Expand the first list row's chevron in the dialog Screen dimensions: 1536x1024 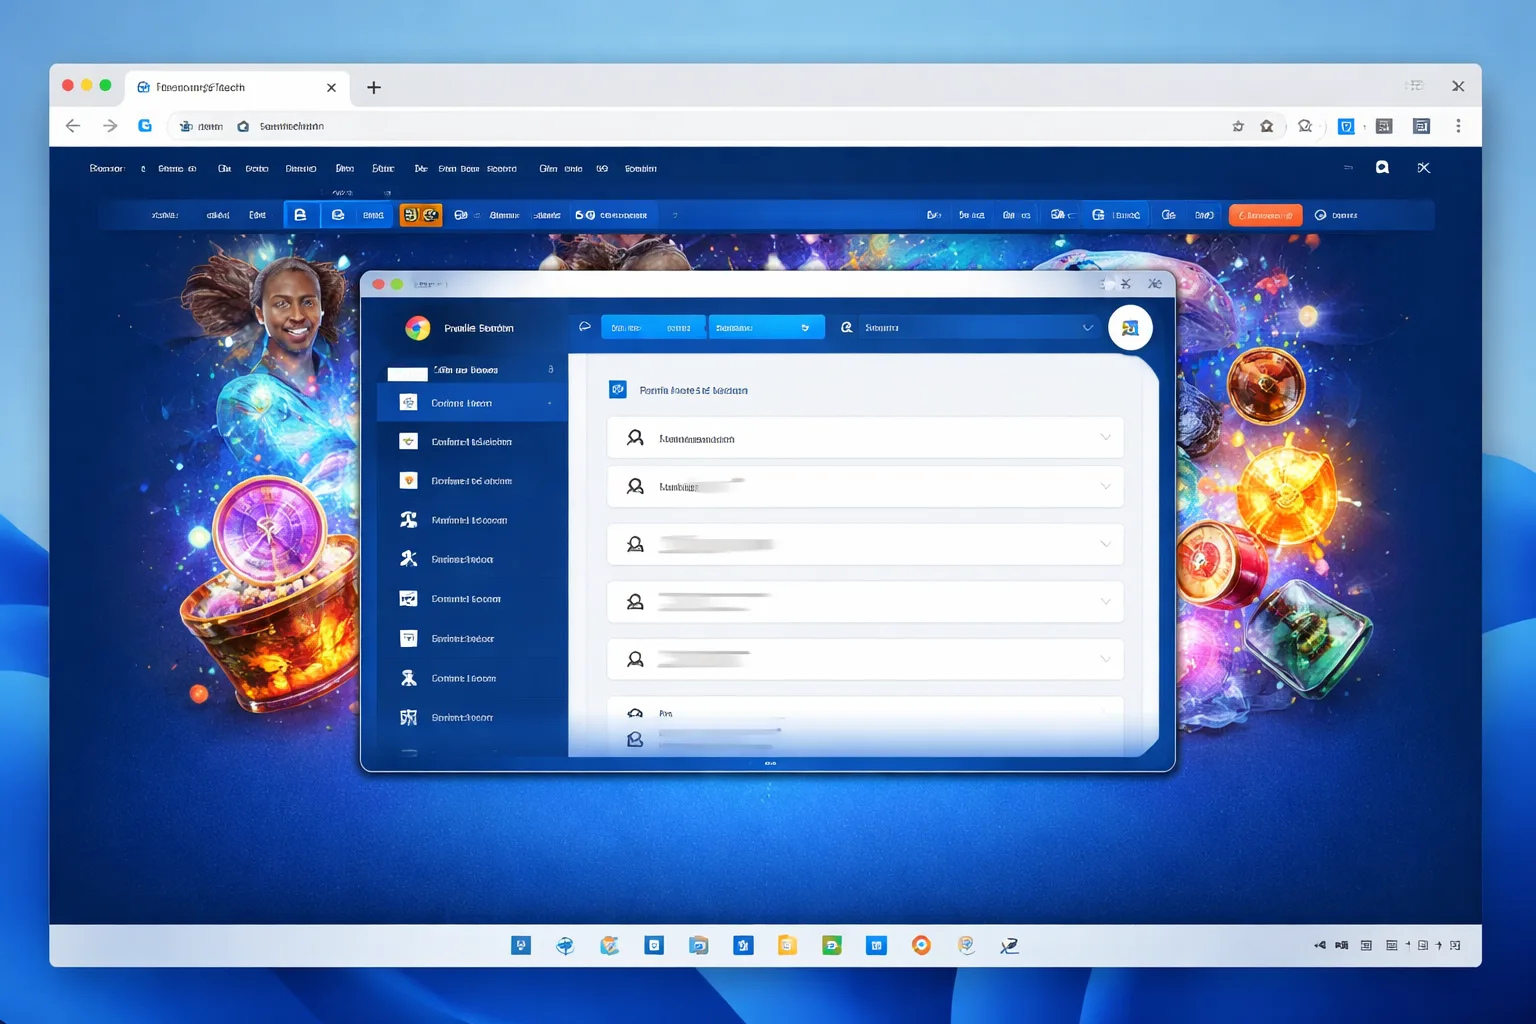pos(1105,437)
